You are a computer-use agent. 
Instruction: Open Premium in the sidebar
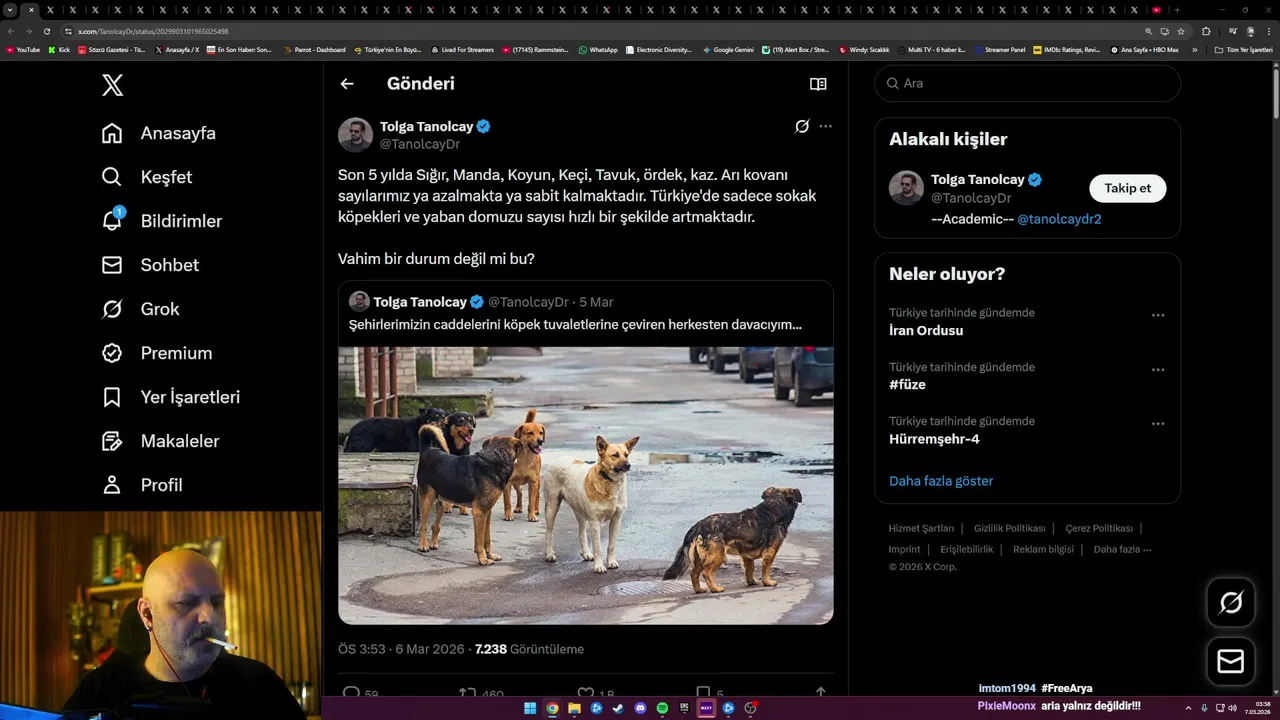157,353
